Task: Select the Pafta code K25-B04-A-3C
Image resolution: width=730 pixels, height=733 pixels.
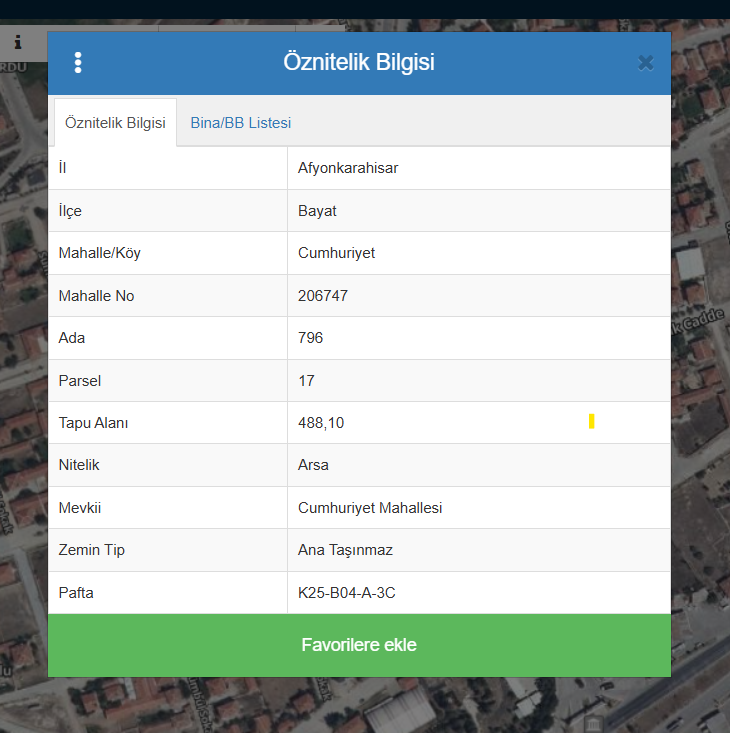Action: (347, 593)
